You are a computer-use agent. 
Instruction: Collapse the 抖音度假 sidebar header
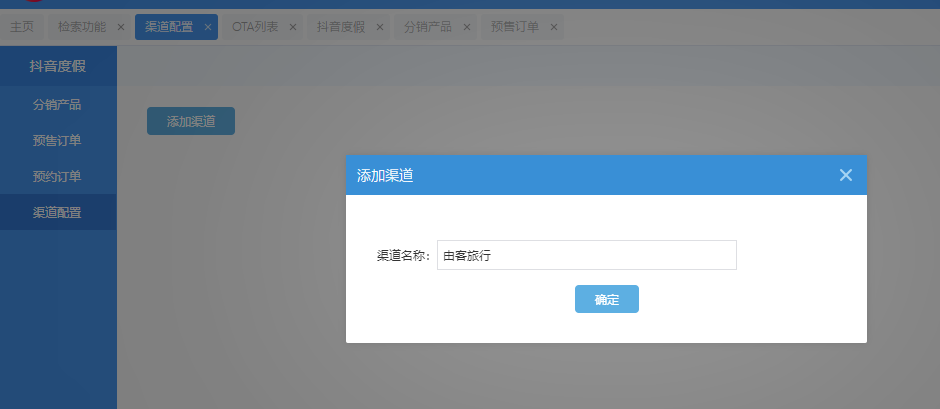click(57, 67)
